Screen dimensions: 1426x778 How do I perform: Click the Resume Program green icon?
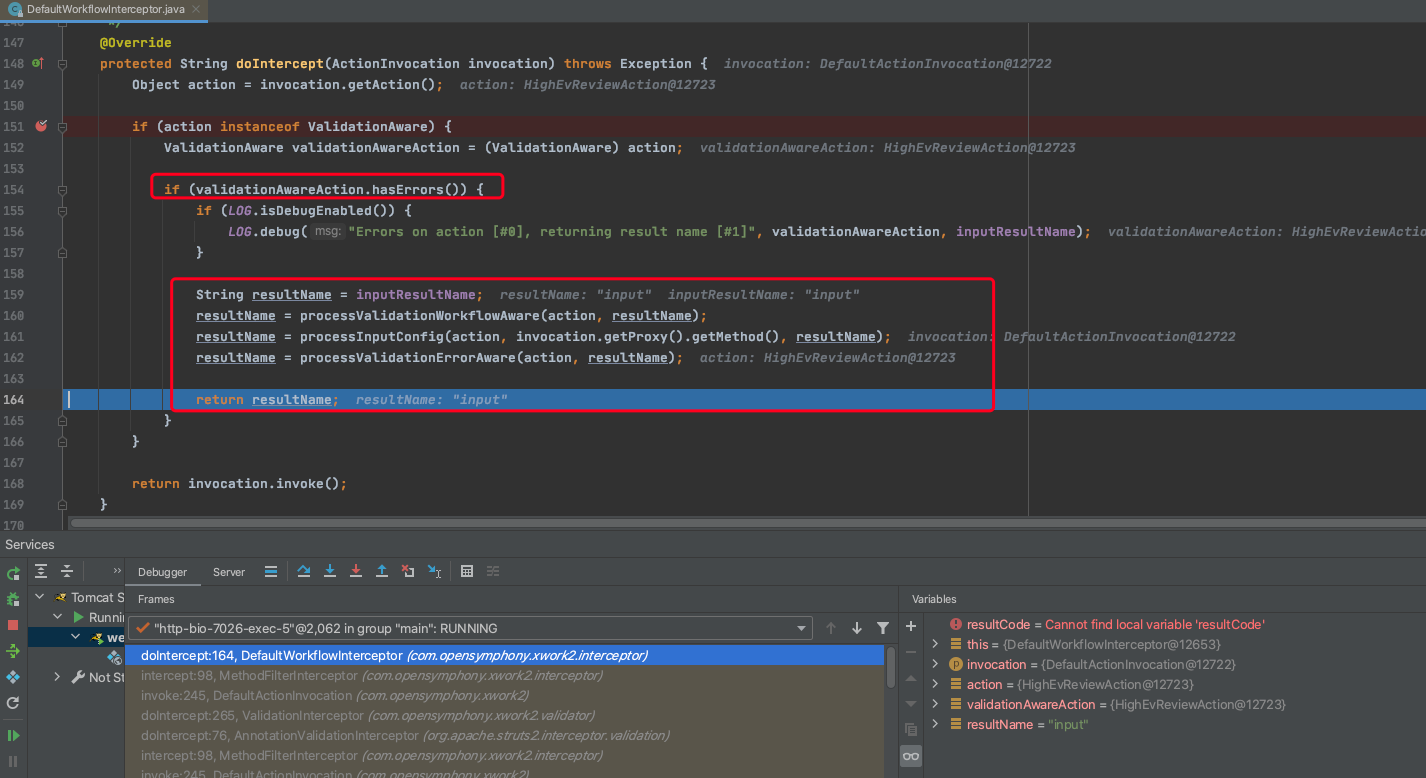(13, 735)
